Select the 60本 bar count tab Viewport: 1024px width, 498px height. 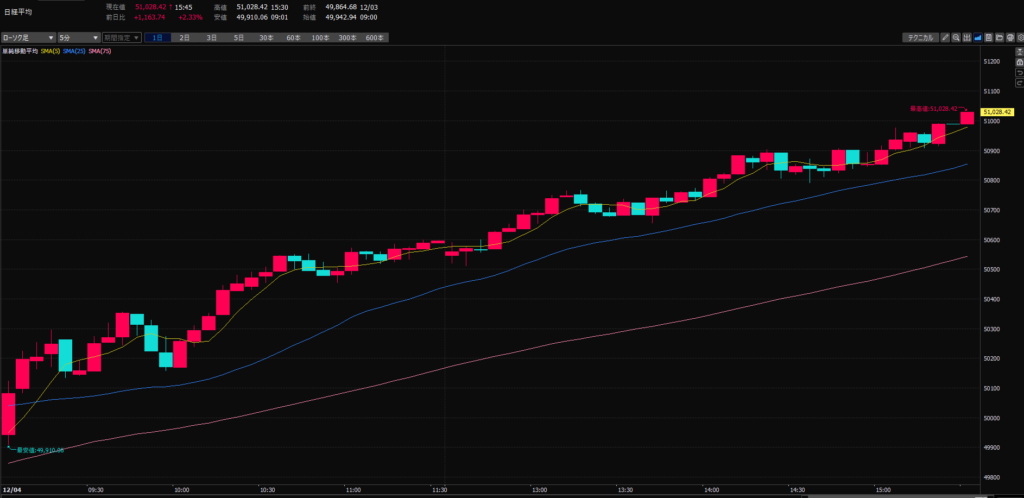292,37
